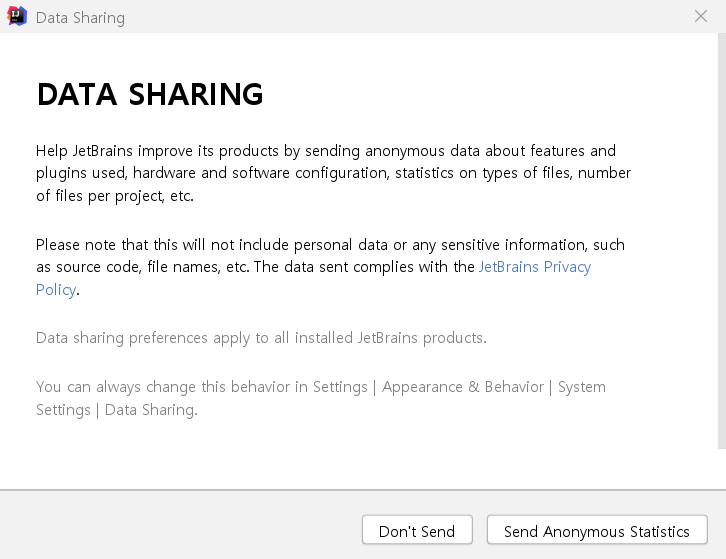The image size is (726, 559).
Task: Close the Data Sharing dialog
Action: click(701, 16)
